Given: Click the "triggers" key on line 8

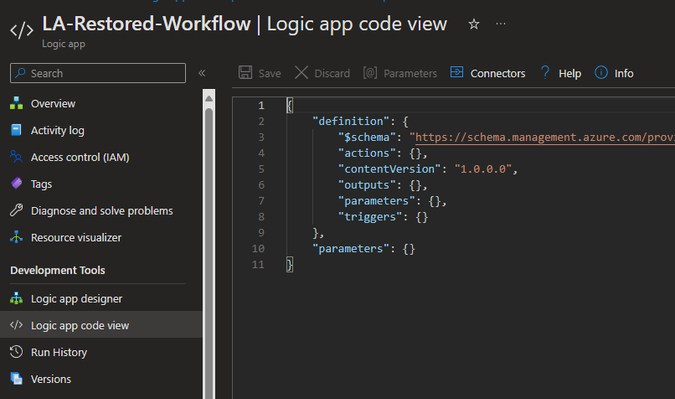Looking at the screenshot, I should coord(370,217).
